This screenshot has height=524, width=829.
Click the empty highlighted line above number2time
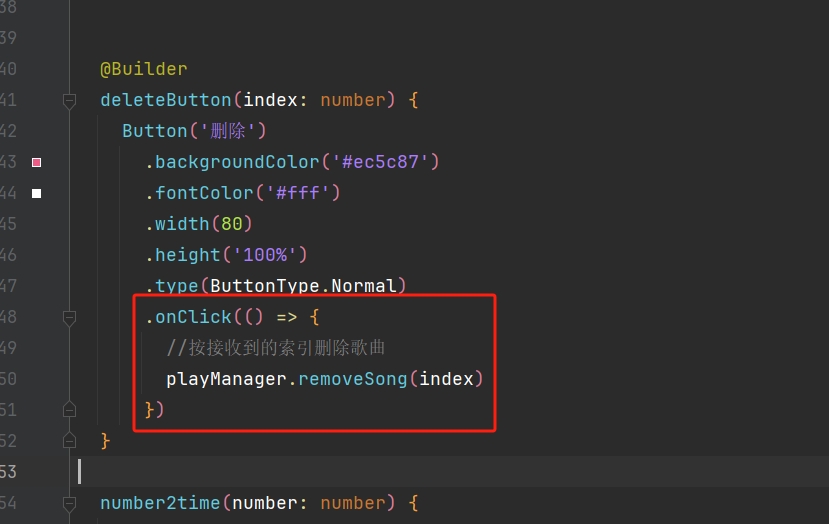point(400,471)
